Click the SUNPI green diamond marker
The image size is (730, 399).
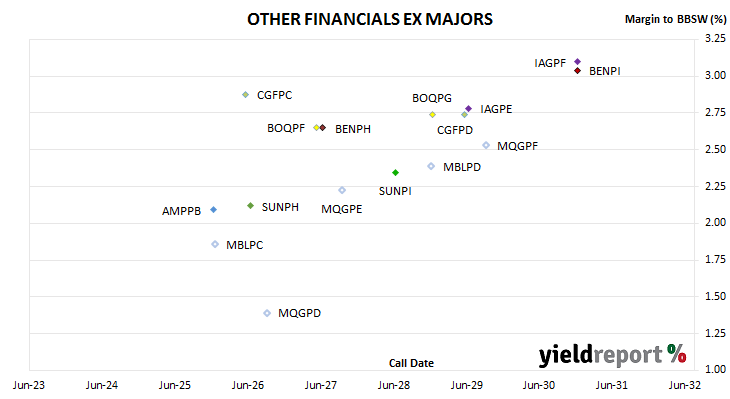tap(395, 172)
